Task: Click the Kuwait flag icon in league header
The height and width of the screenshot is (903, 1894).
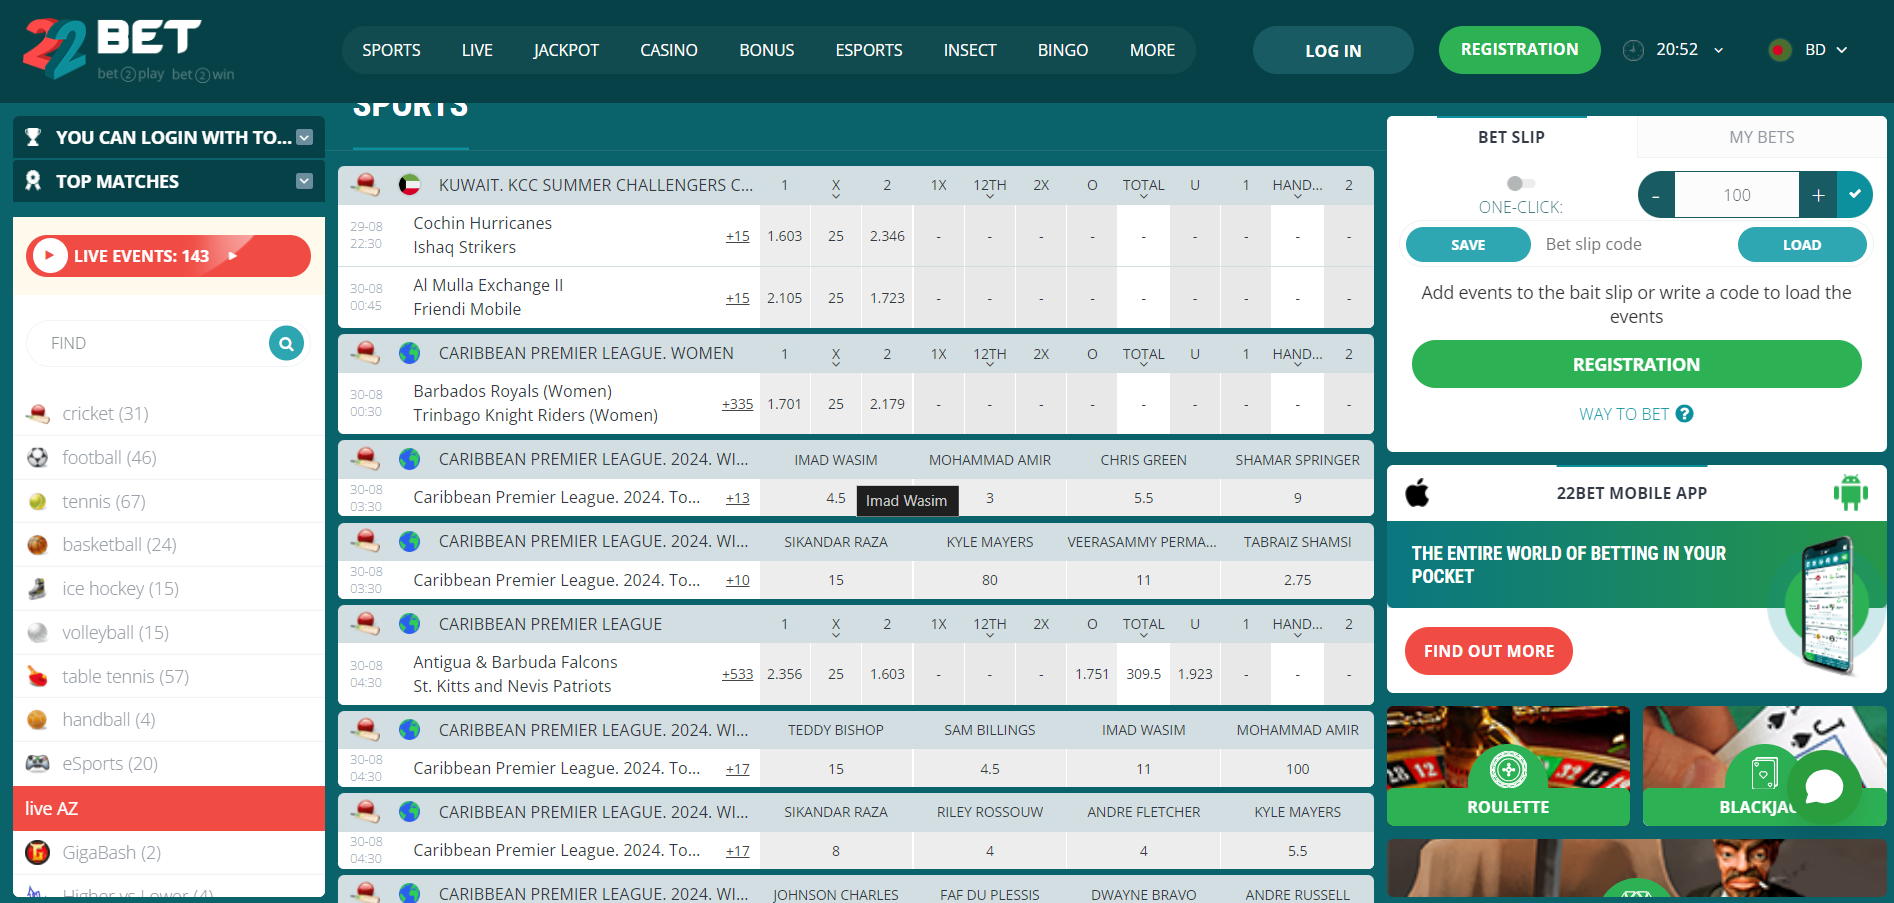Action: [409, 185]
